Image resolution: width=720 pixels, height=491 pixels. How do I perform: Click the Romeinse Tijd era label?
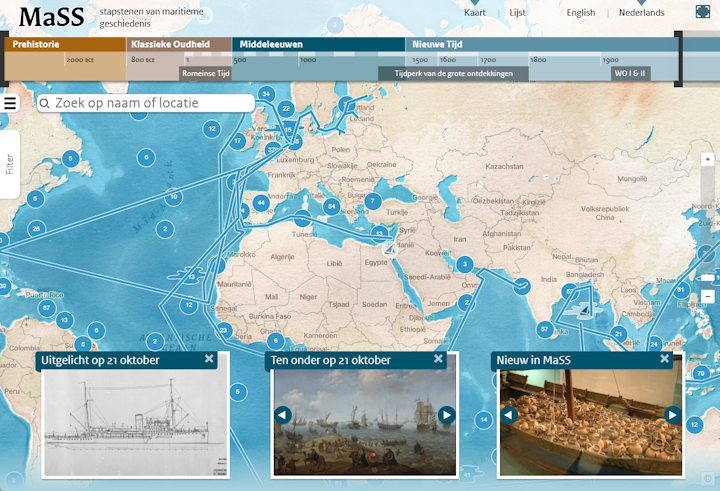tap(205, 73)
